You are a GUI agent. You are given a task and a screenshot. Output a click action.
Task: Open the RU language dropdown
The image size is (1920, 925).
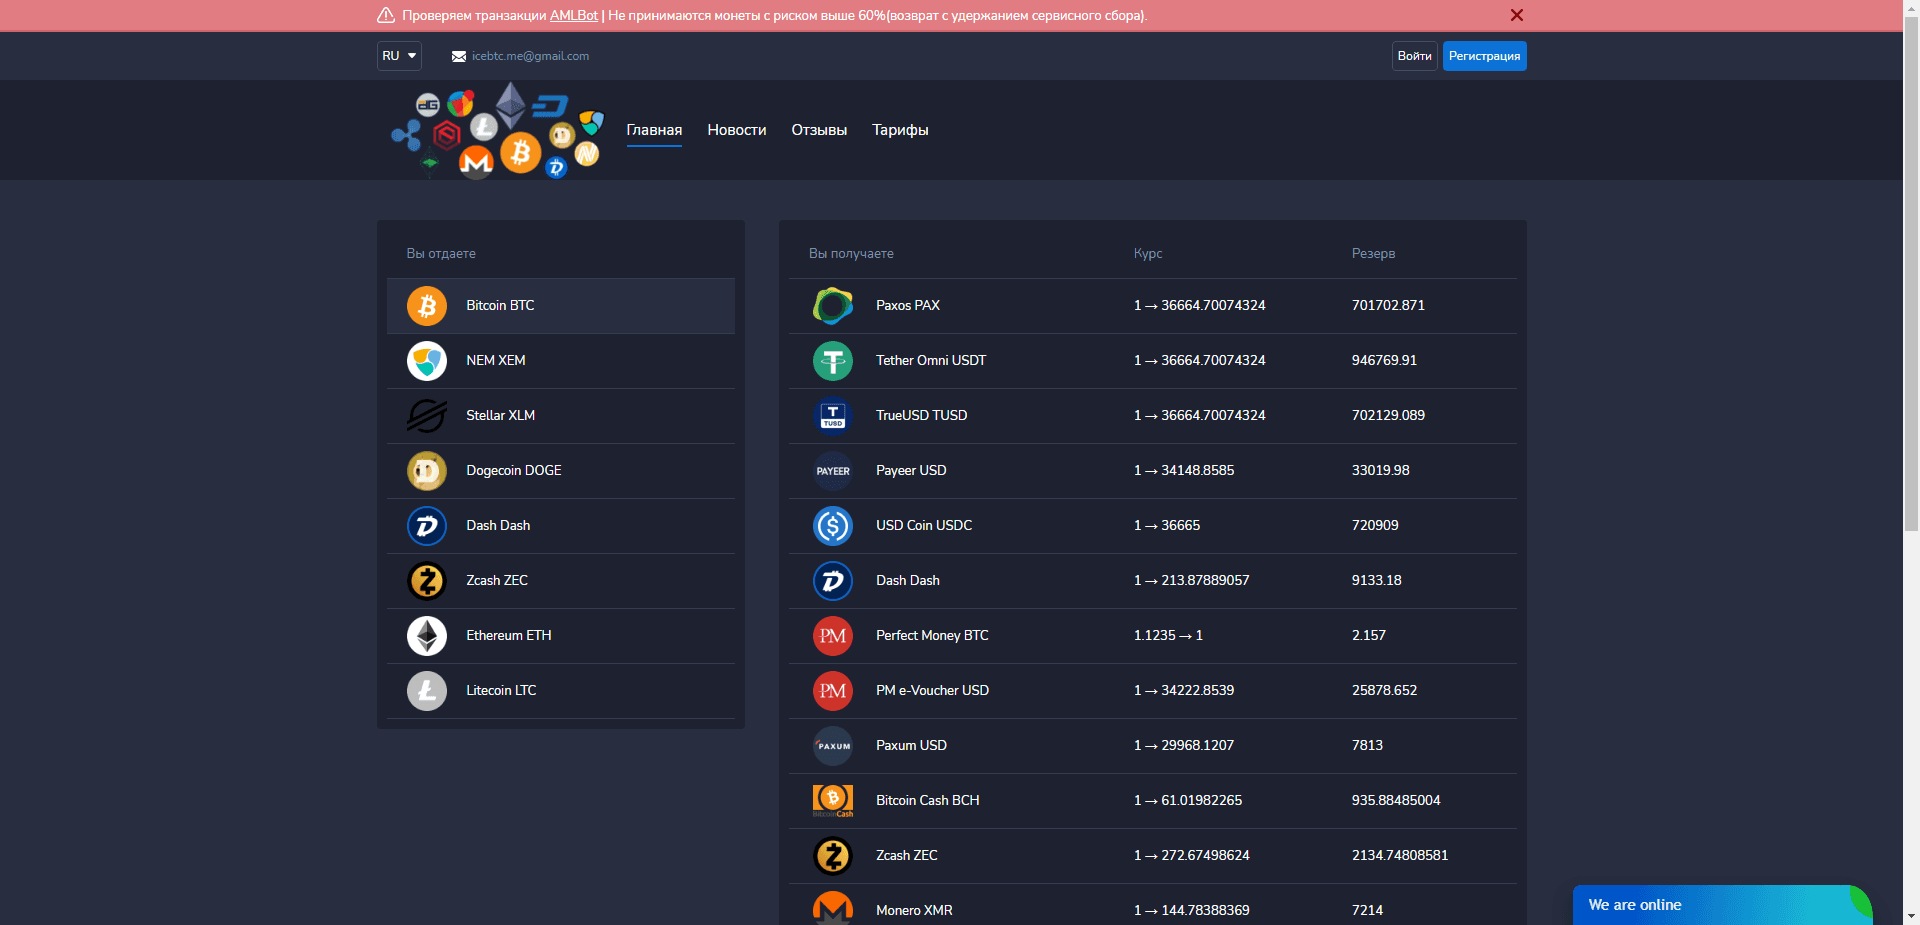(x=398, y=56)
